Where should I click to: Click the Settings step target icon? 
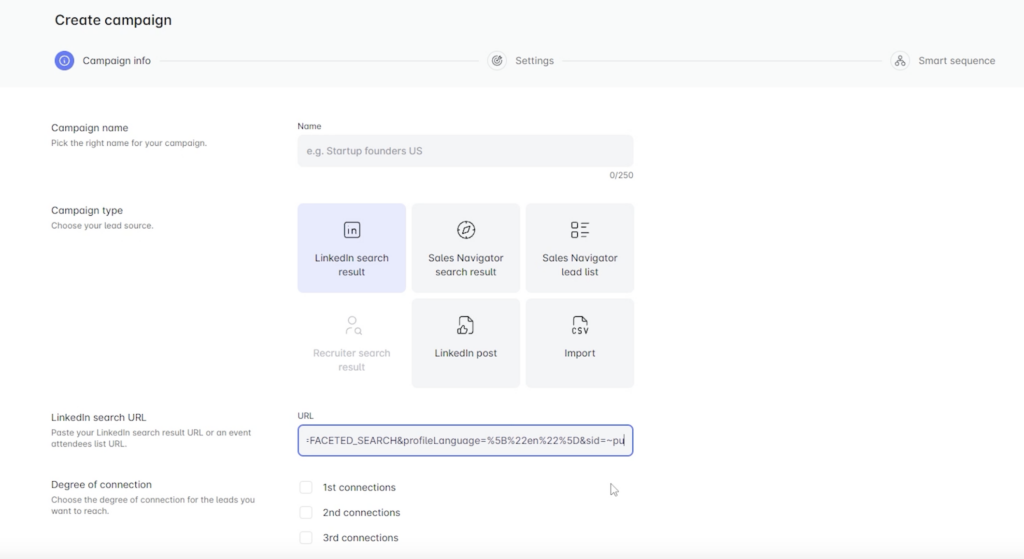pyautogui.click(x=497, y=61)
